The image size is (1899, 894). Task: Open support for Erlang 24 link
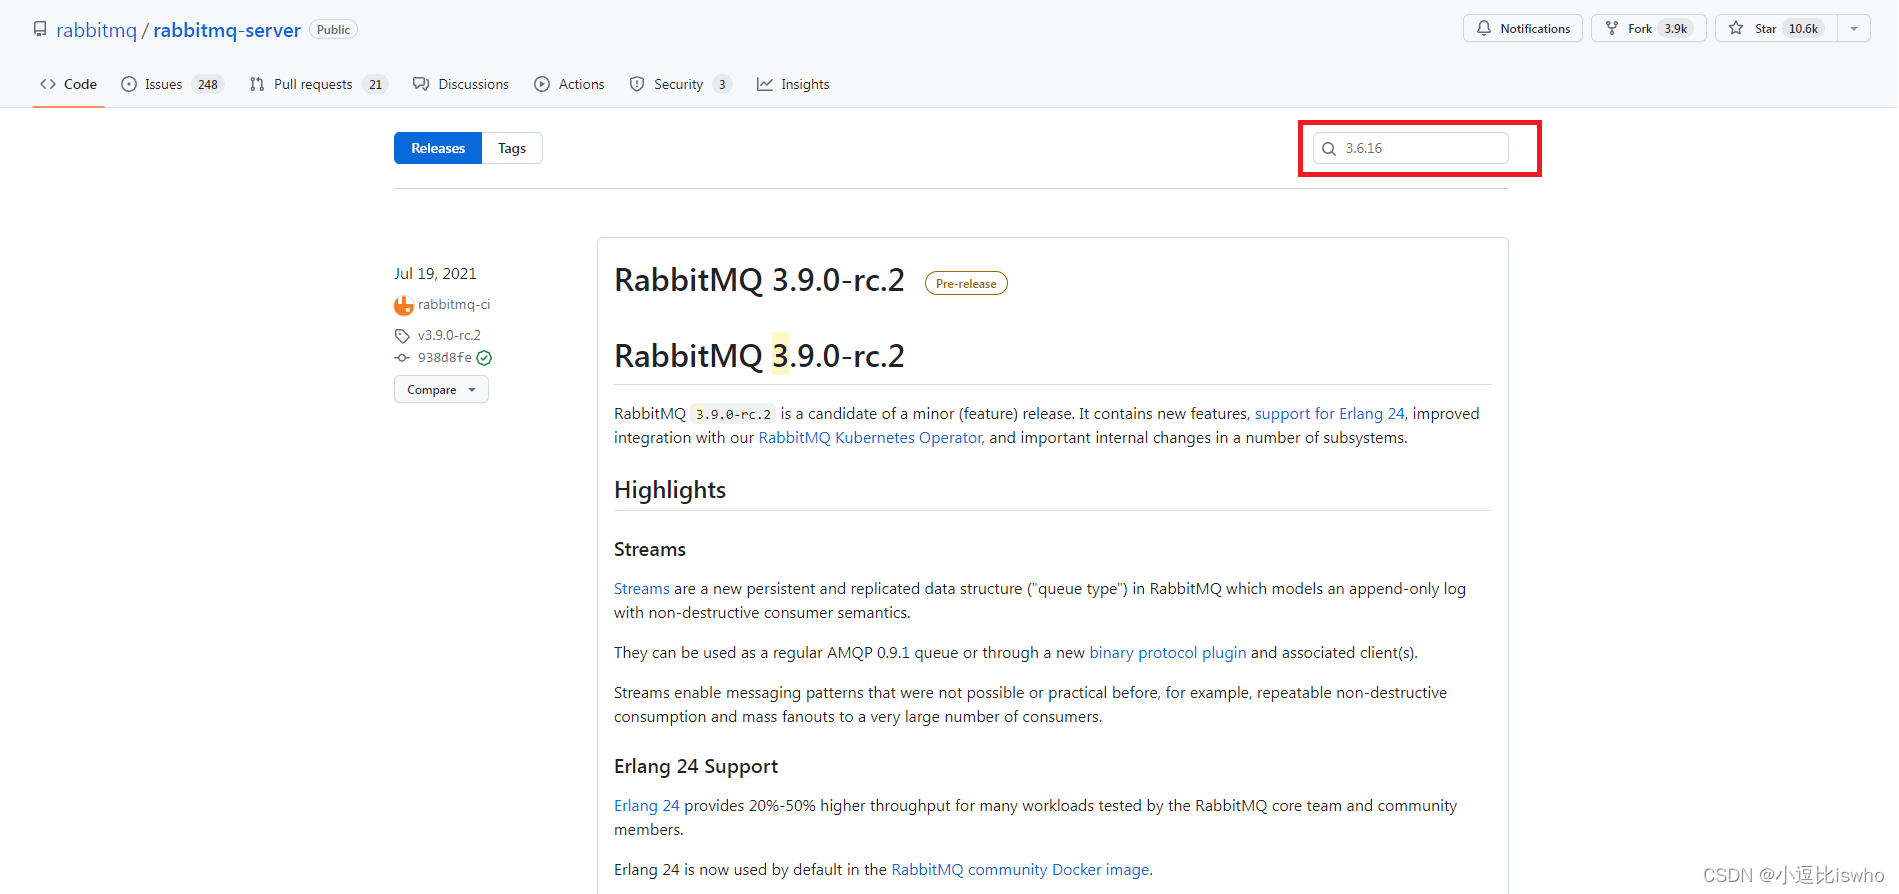(x=1330, y=413)
